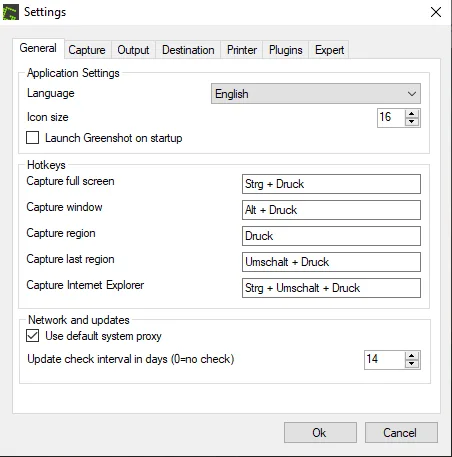The height and width of the screenshot is (457, 452).
Task: Click the Capture region hotkey field
Action: (331, 236)
